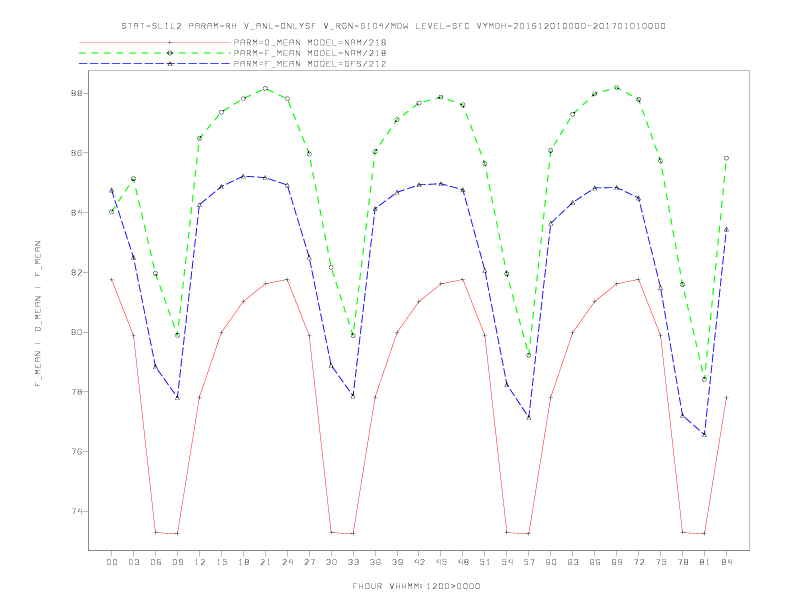The height and width of the screenshot is (612, 792).
Task: Click the x-axis hour label 51
Action: pos(485,562)
